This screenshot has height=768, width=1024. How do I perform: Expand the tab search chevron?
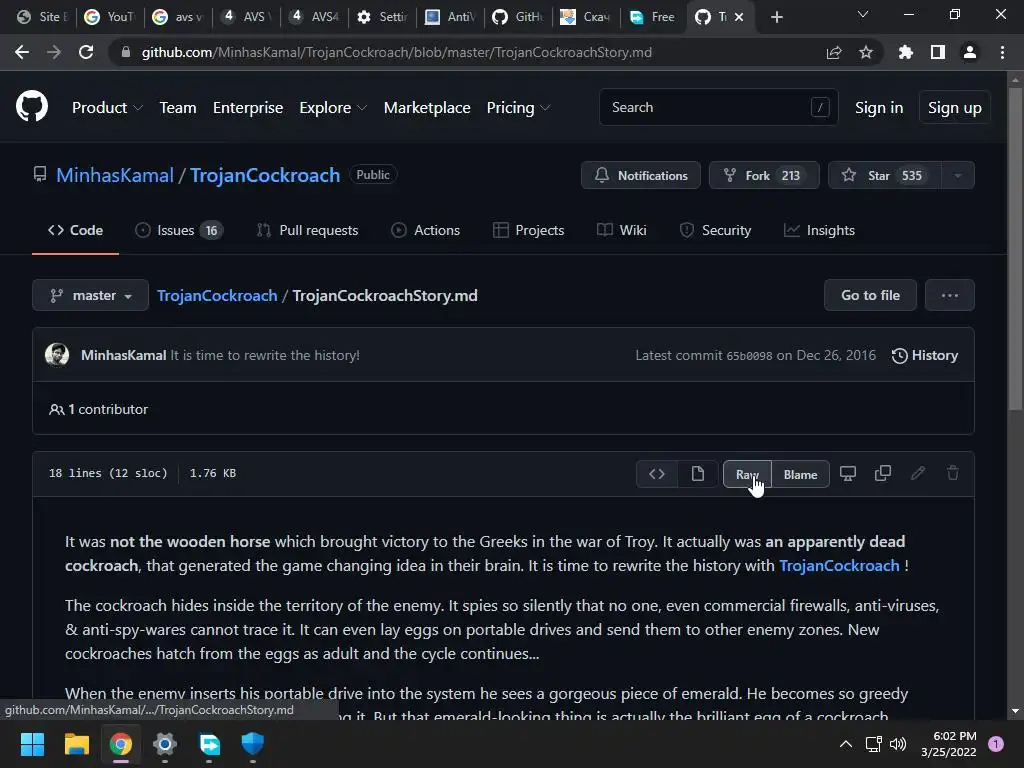pos(863,14)
